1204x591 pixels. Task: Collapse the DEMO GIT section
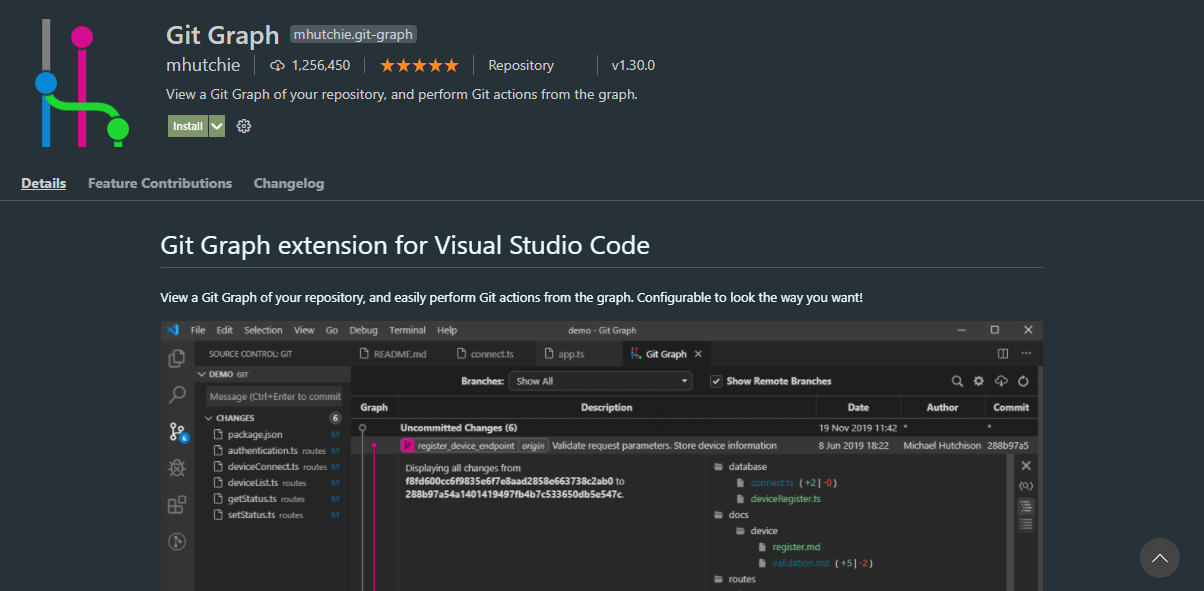click(x=201, y=374)
